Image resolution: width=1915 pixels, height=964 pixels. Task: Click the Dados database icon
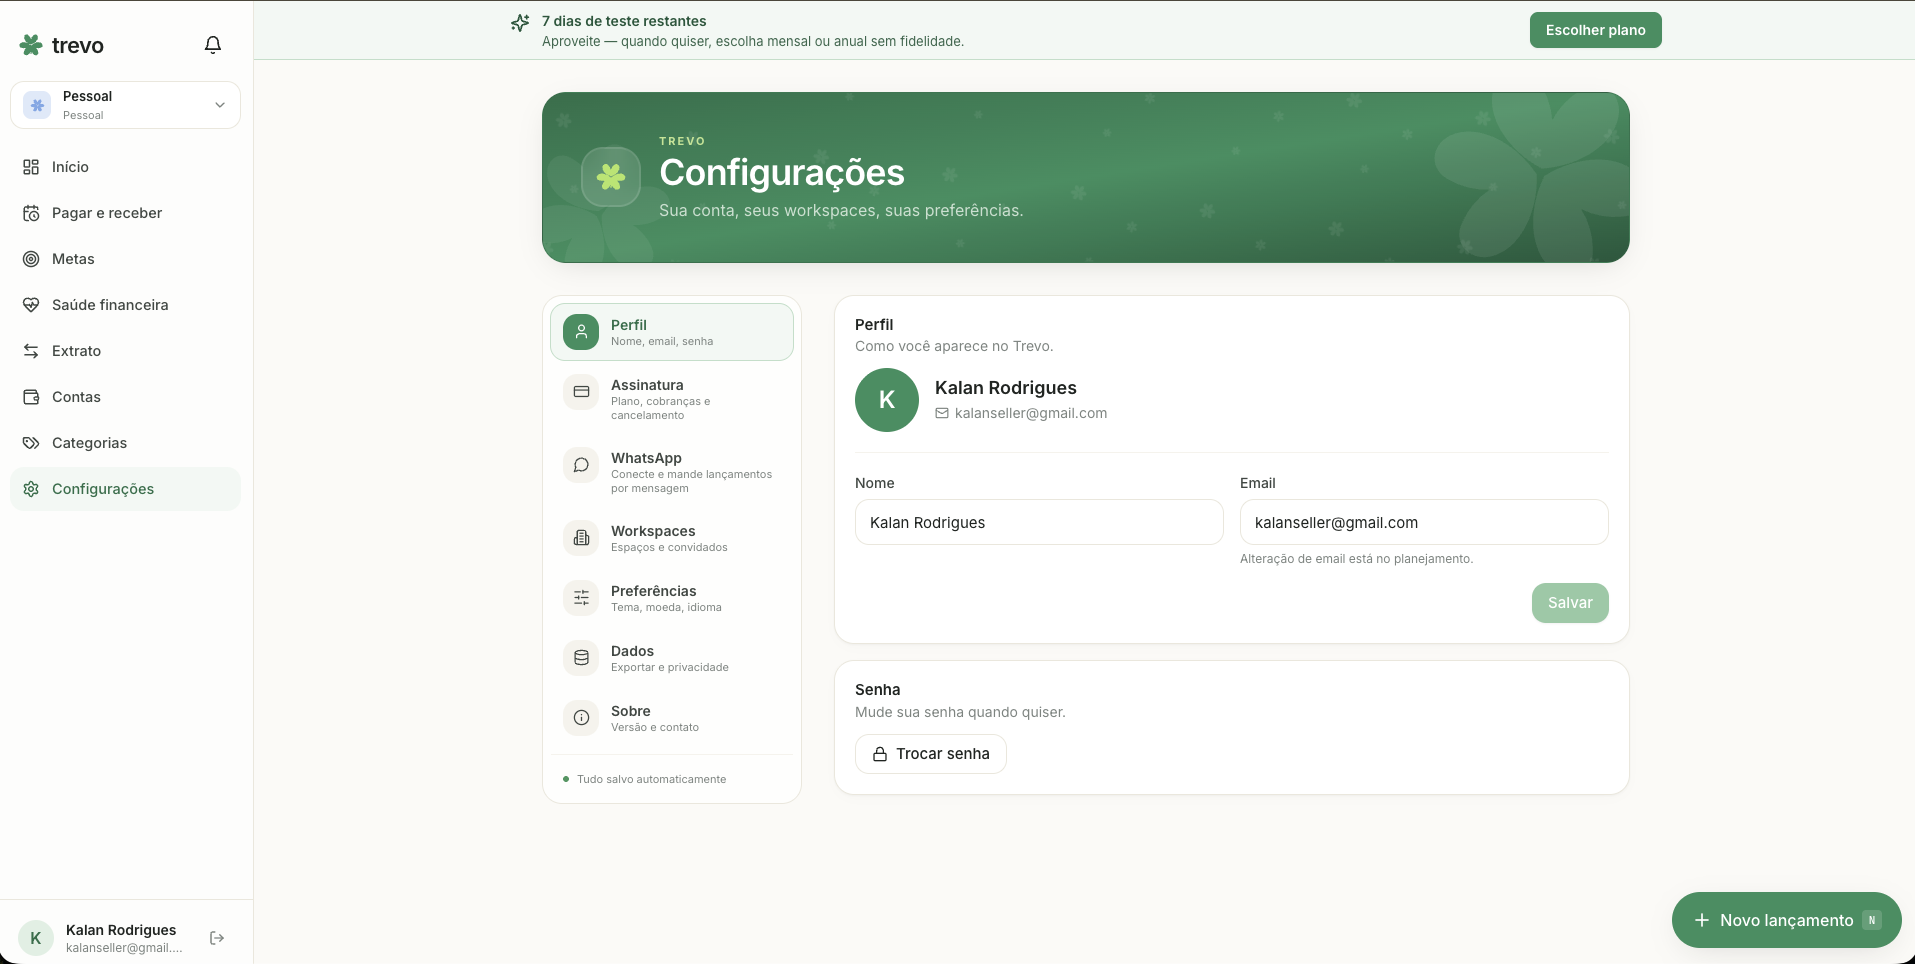point(581,658)
